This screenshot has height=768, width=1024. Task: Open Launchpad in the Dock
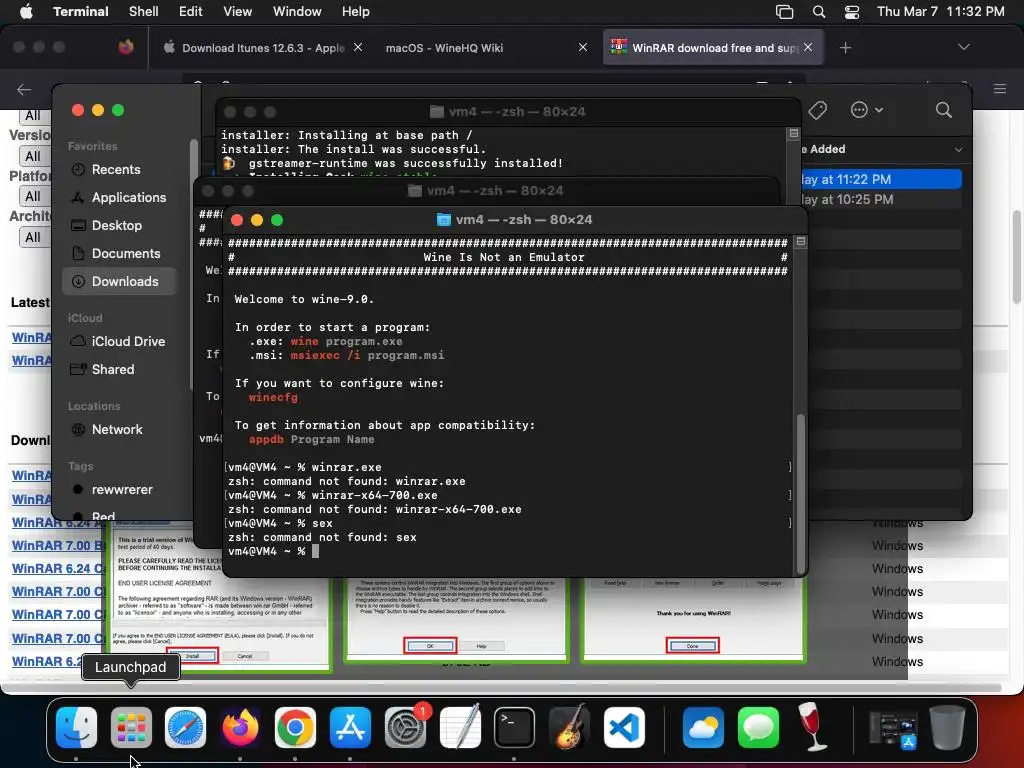tap(131, 727)
